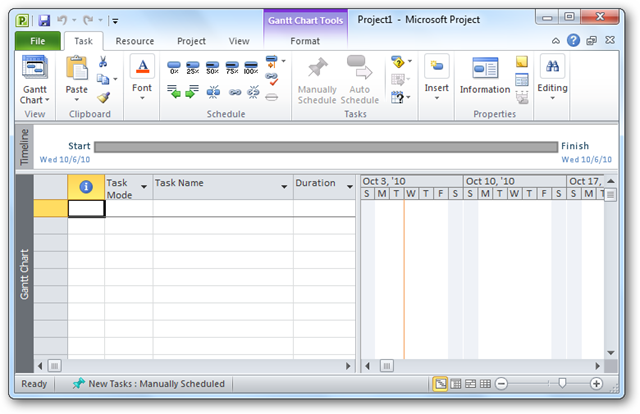Click the Copy icon
640x414 pixels.
pyautogui.click(x=103, y=79)
